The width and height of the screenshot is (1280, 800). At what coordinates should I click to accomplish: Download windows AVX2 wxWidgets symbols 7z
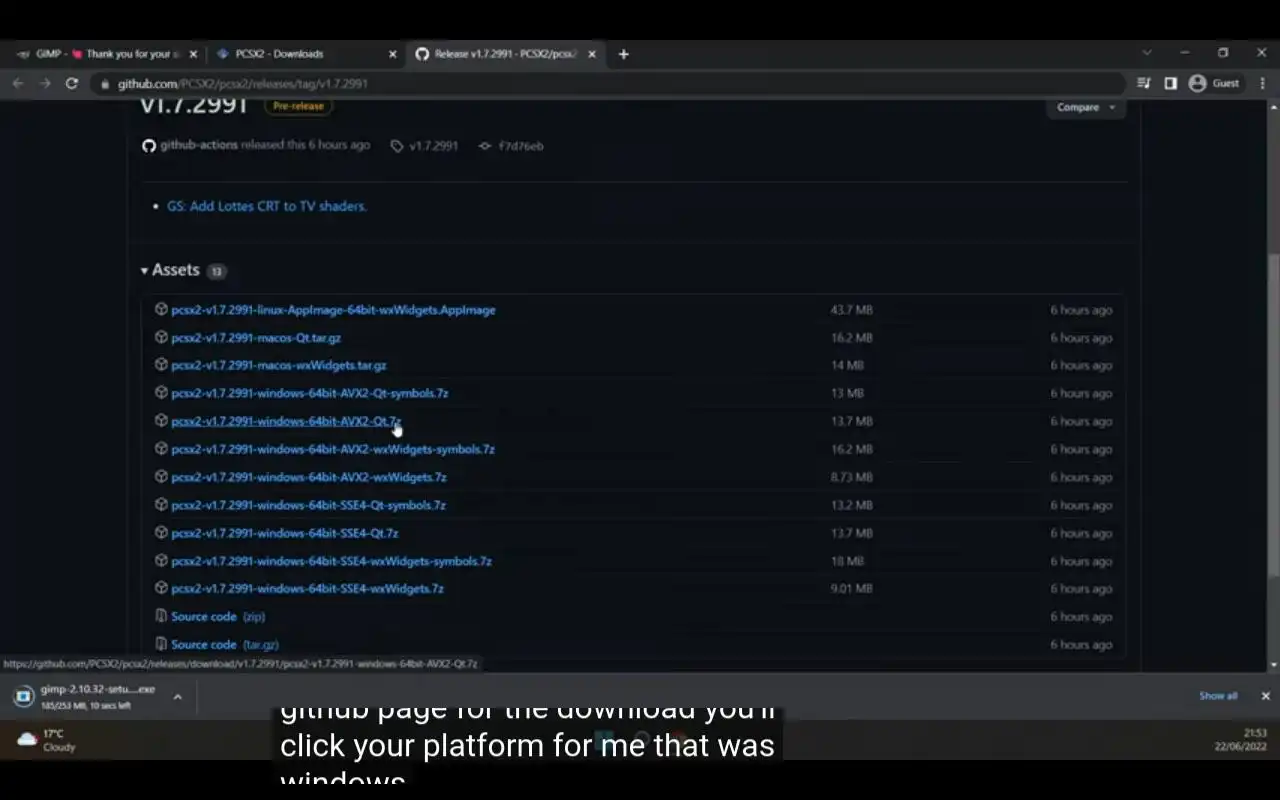tap(333, 450)
